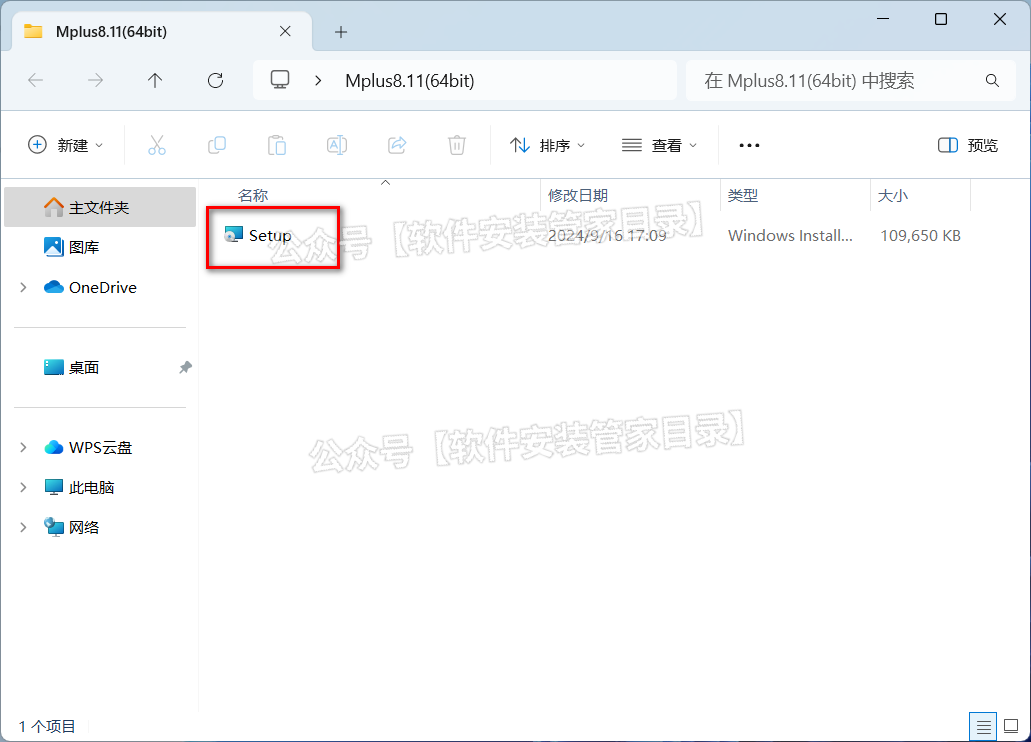Switch to details list view icon
This screenshot has width=1031, height=742.
[x=983, y=727]
